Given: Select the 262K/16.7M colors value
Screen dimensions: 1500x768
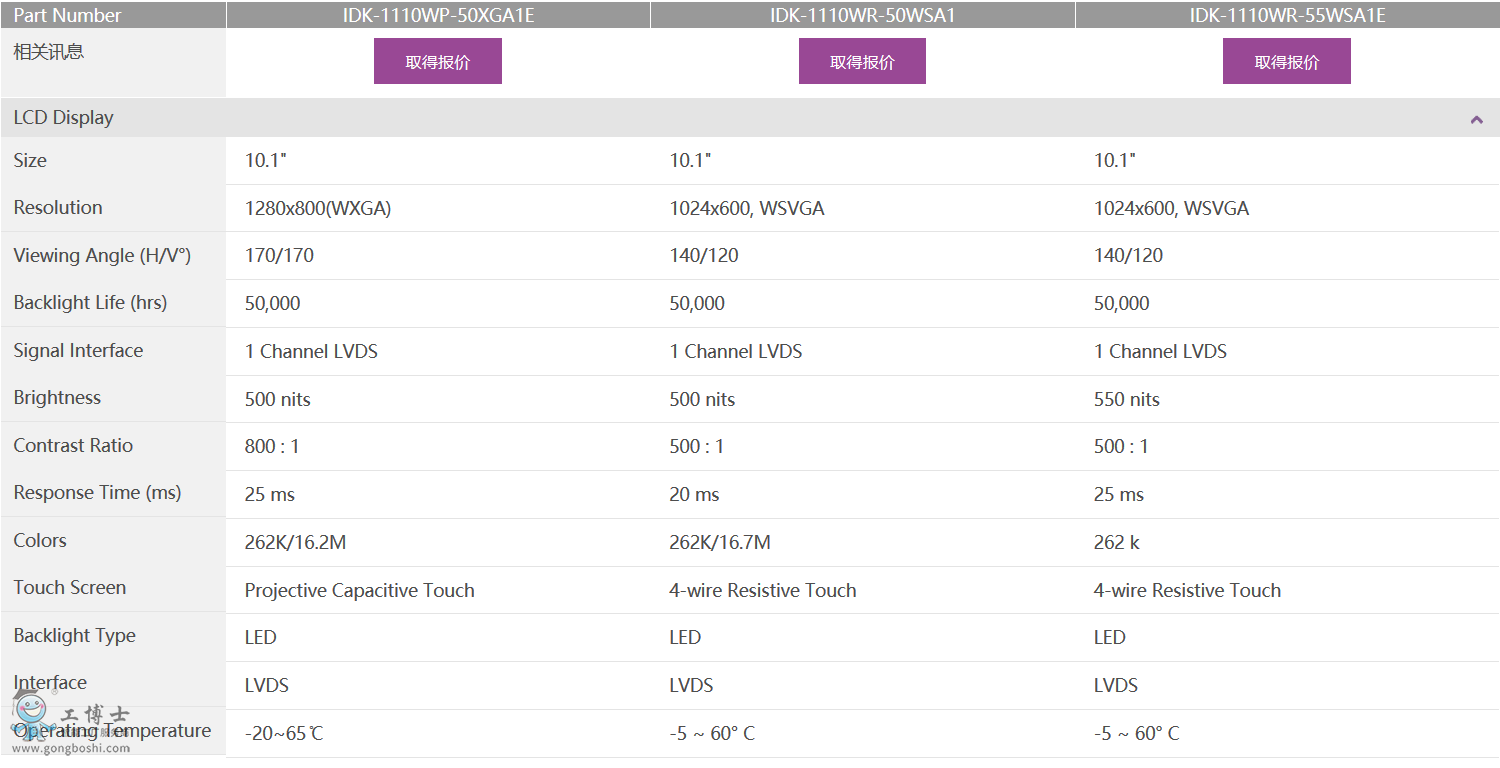Looking at the screenshot, I should [x=719, y=543].
